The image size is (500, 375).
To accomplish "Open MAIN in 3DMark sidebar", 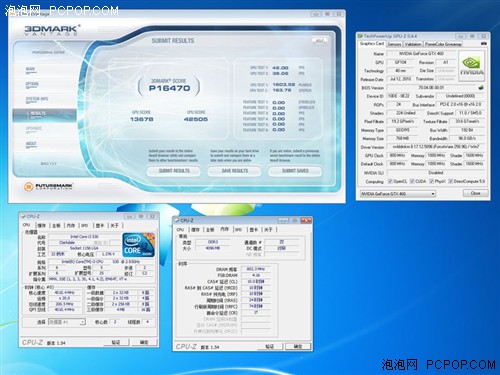I will click(30, 69).
